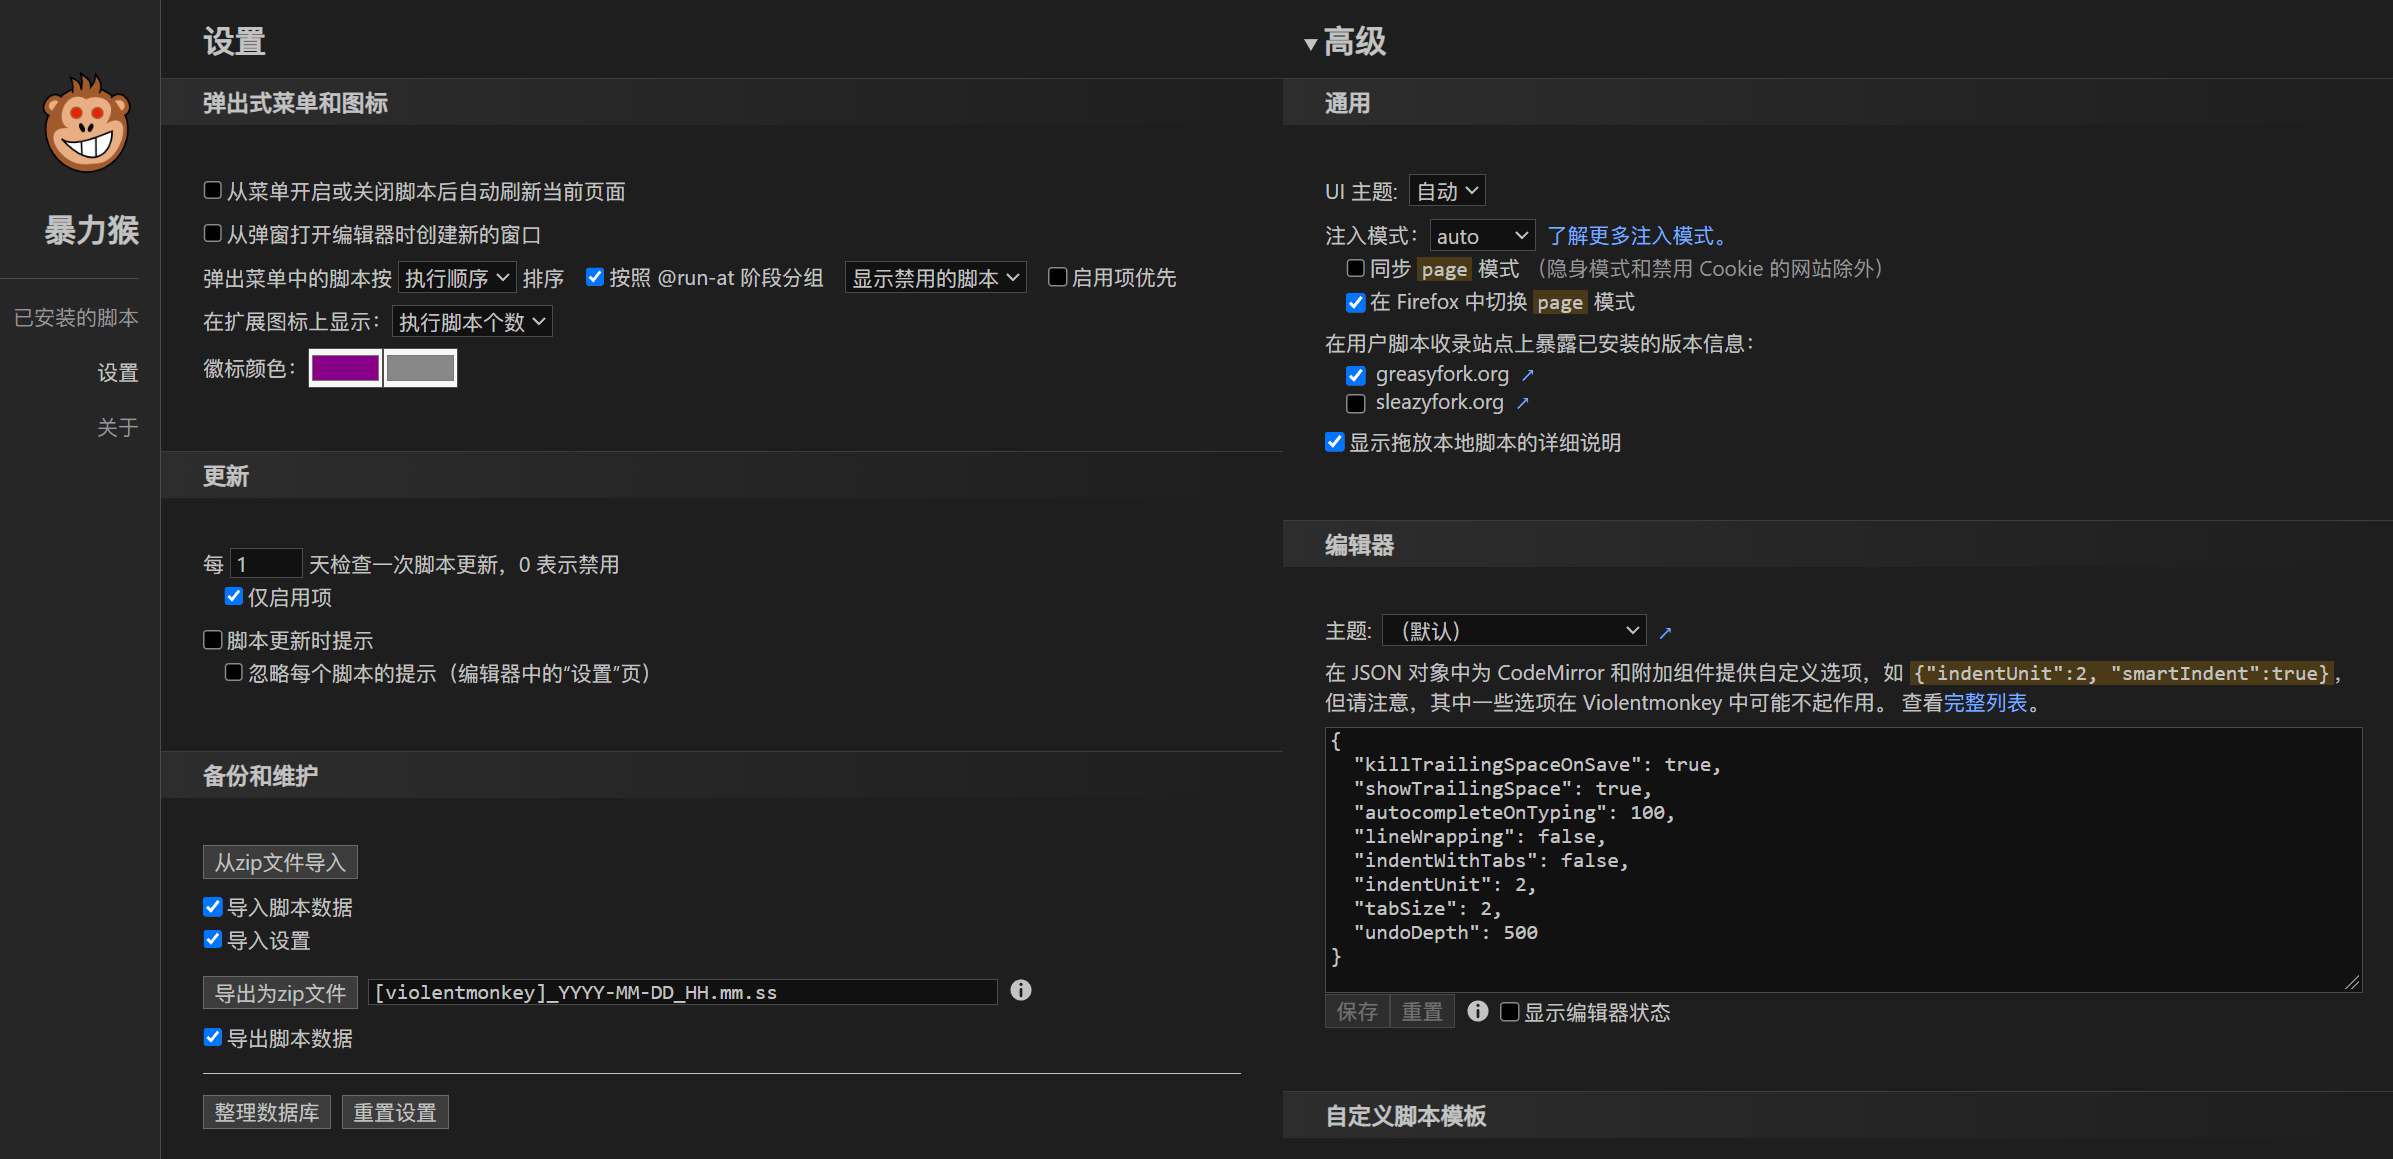This screenshot has width=2393, height=1159.
Task: Open 显示禁用的脚本 dropdown
Action: click(x=936, y=278)
